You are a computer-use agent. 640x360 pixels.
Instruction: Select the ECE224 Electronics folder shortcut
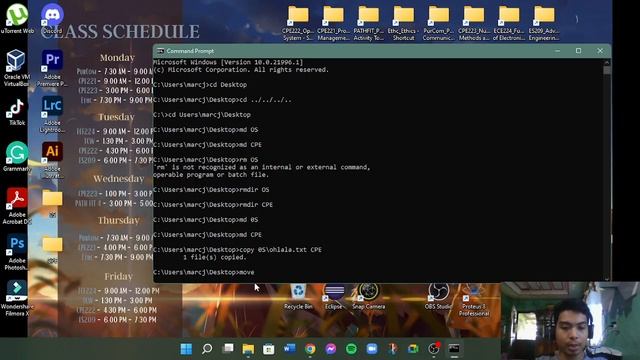(509, 23)
